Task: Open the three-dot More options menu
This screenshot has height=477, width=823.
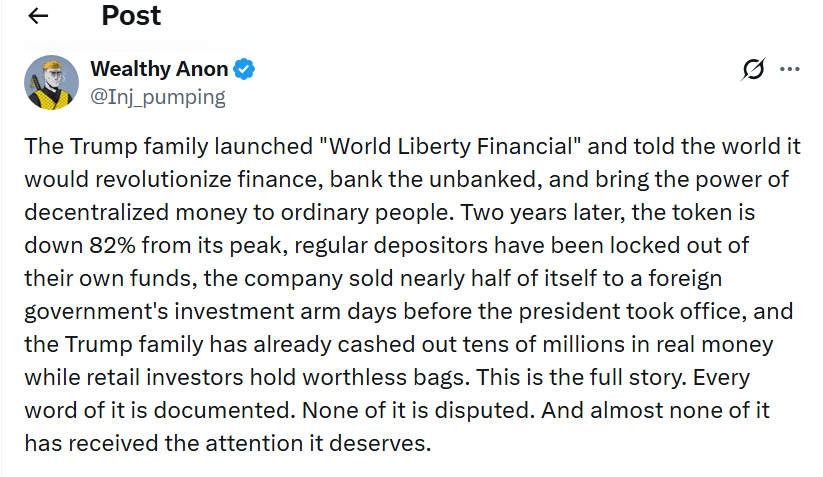Action: pos(790,69)
